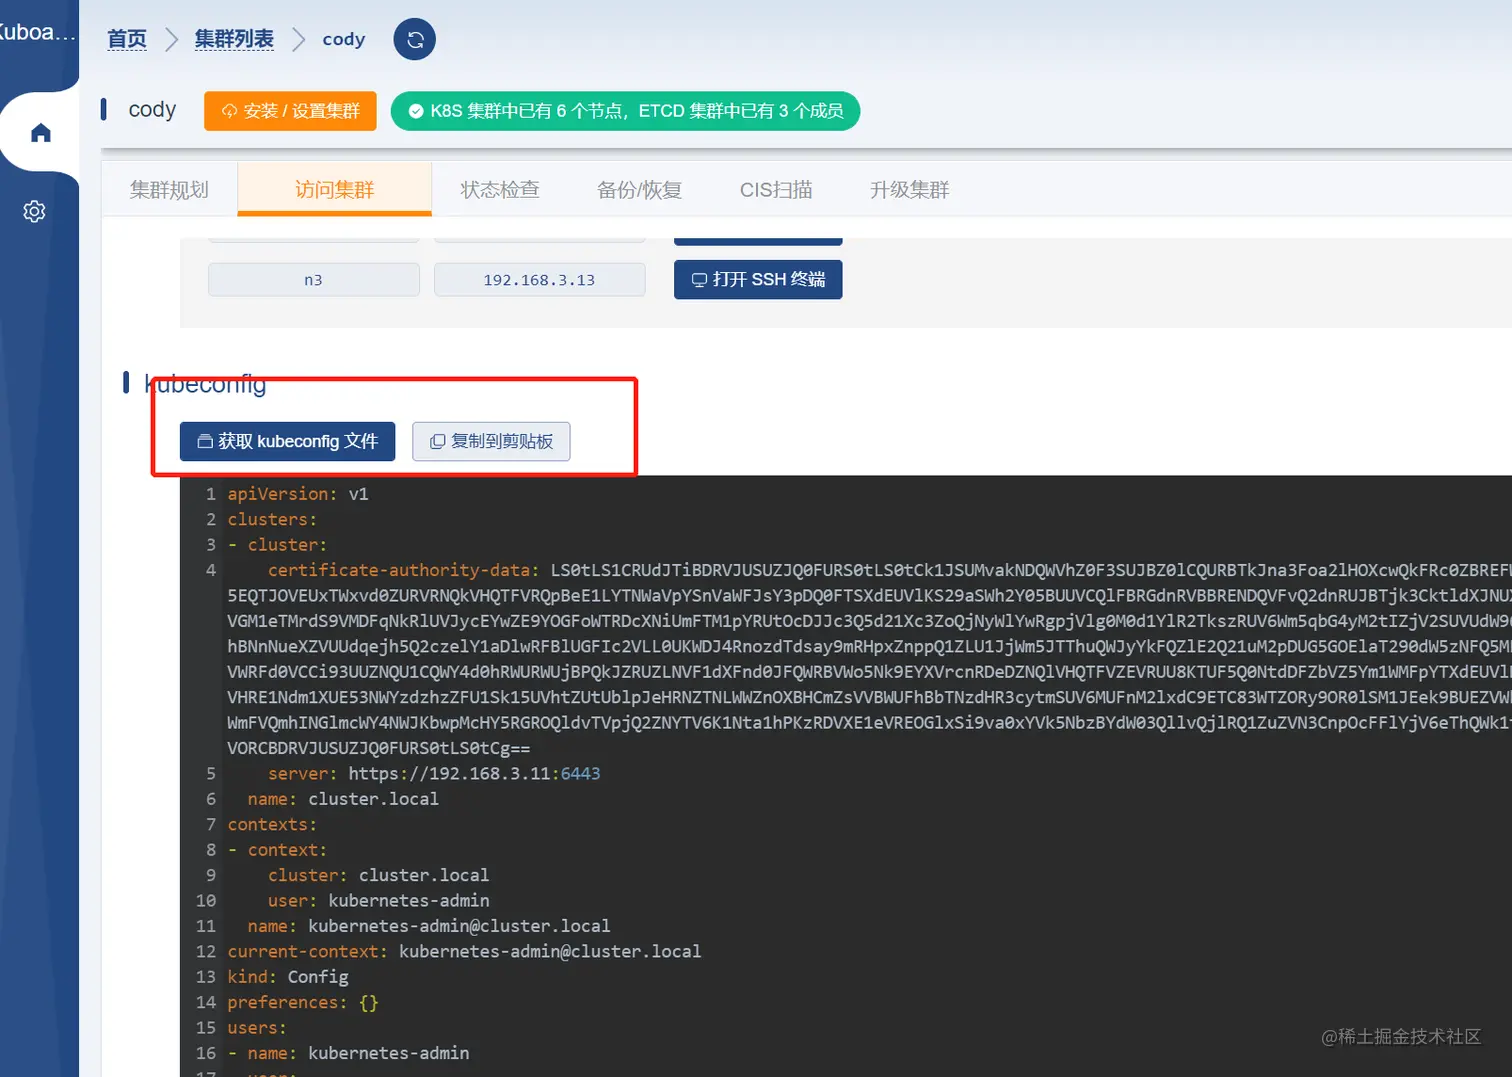The image size is (1512, 1077).
Task: Select the 访问集群 tab
Action: click(x=335, y=190)
